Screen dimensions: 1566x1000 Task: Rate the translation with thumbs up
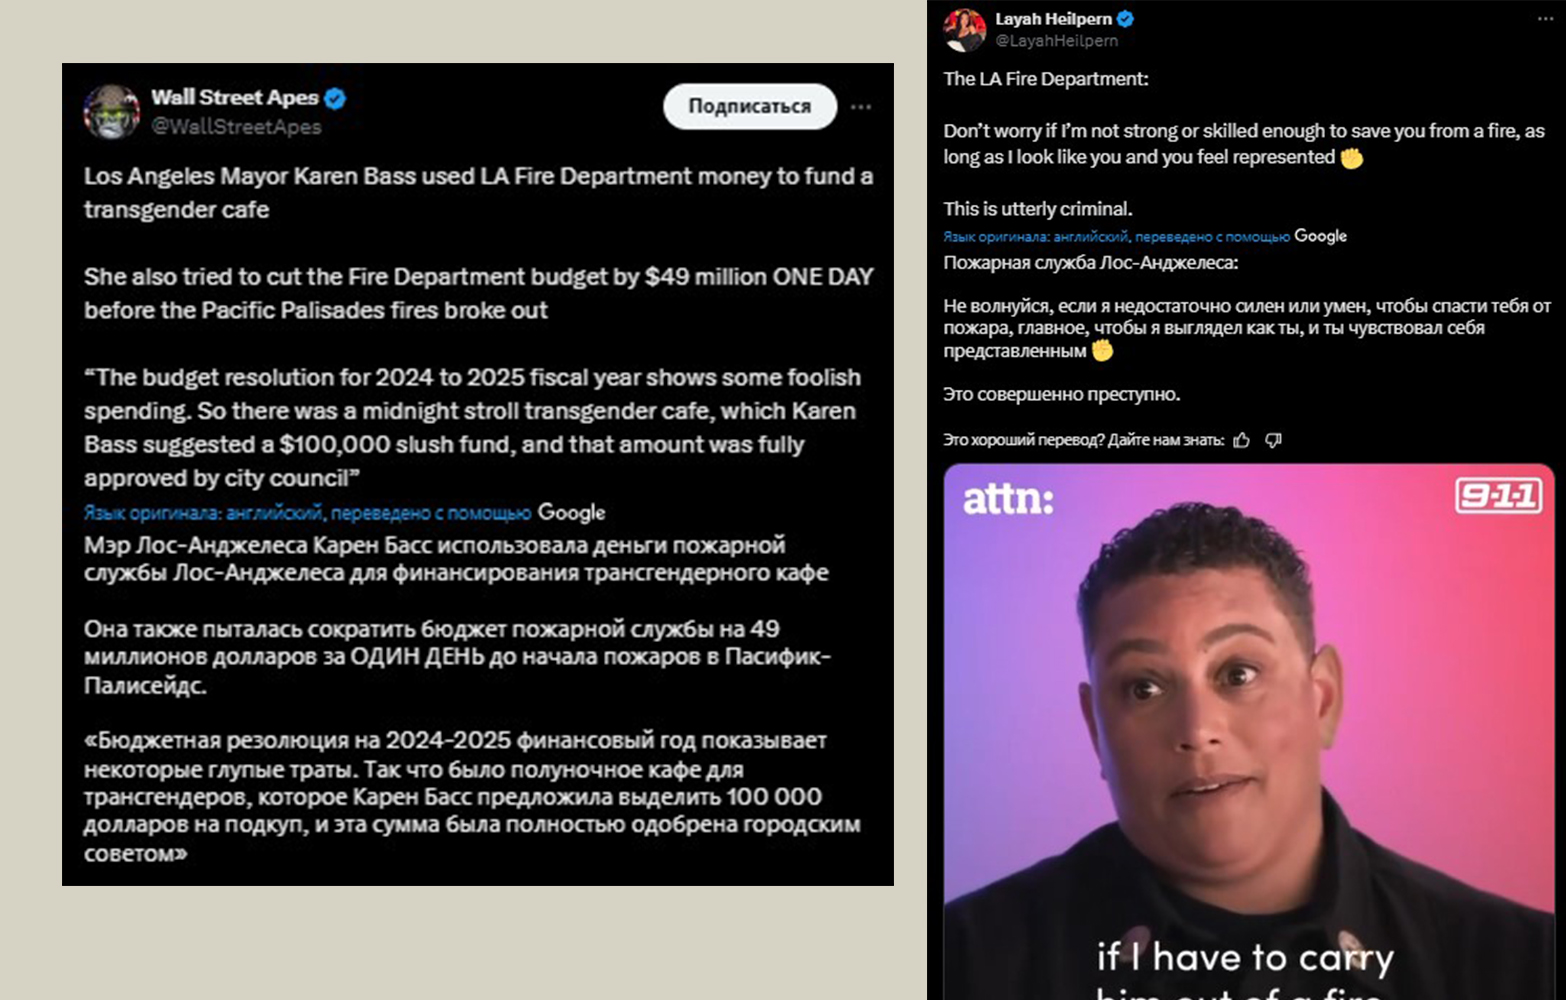pyautogui.click(x=1242, y=440)
